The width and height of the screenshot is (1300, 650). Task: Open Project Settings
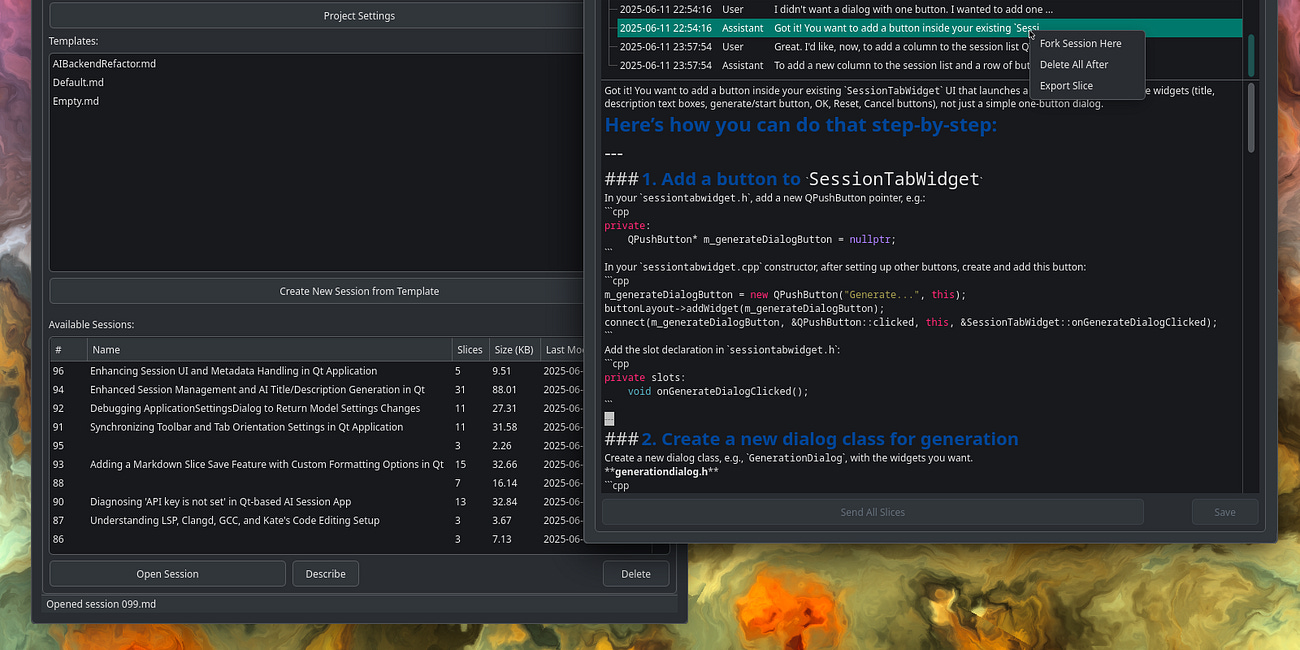359,15
